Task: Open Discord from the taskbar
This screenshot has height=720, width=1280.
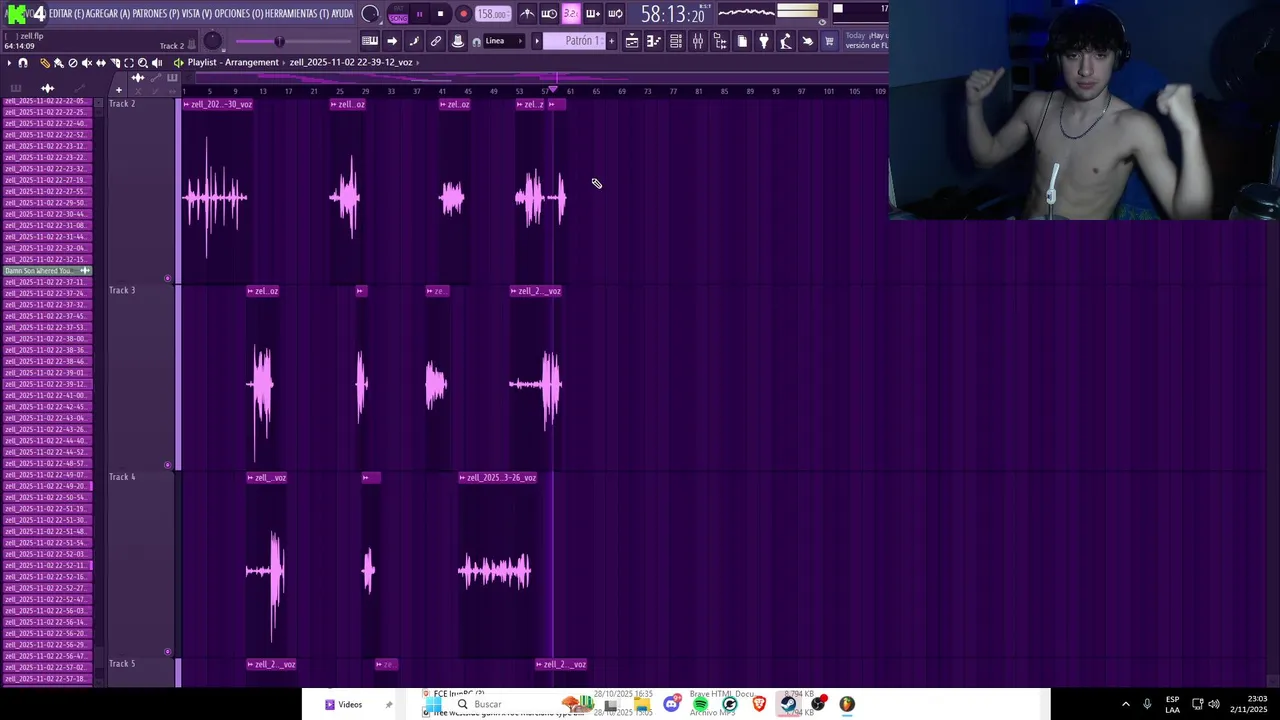Action: point(671,704)
